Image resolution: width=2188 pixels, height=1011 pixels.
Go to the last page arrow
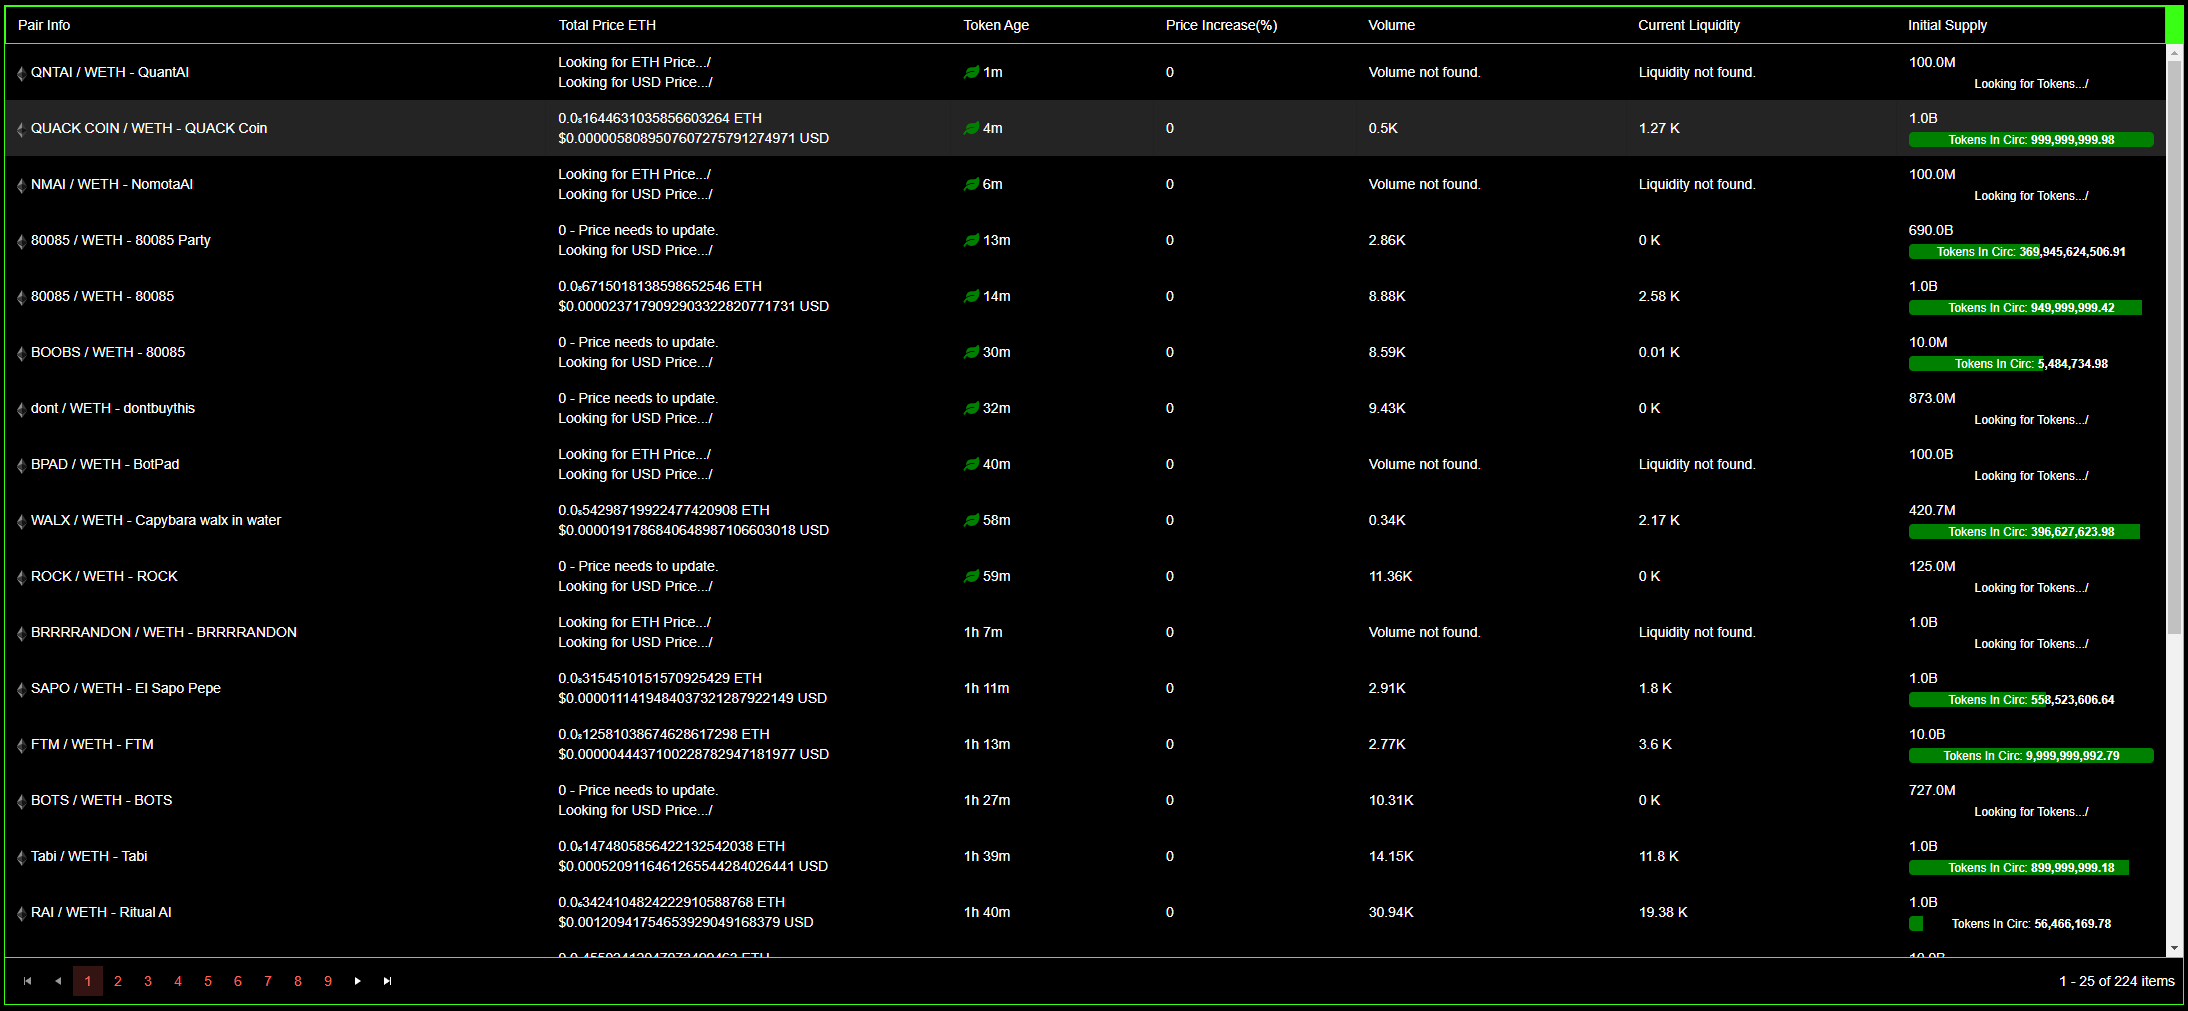[387, 981]
